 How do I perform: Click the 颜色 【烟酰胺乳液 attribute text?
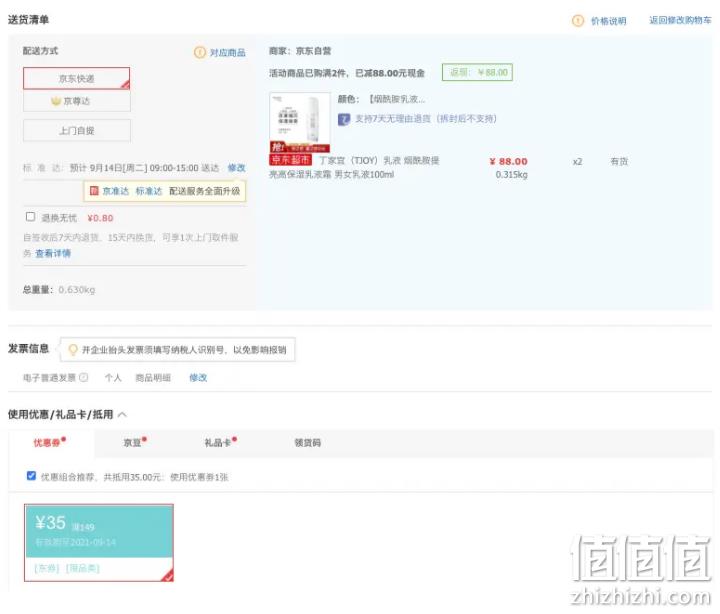tap(382, 99)
